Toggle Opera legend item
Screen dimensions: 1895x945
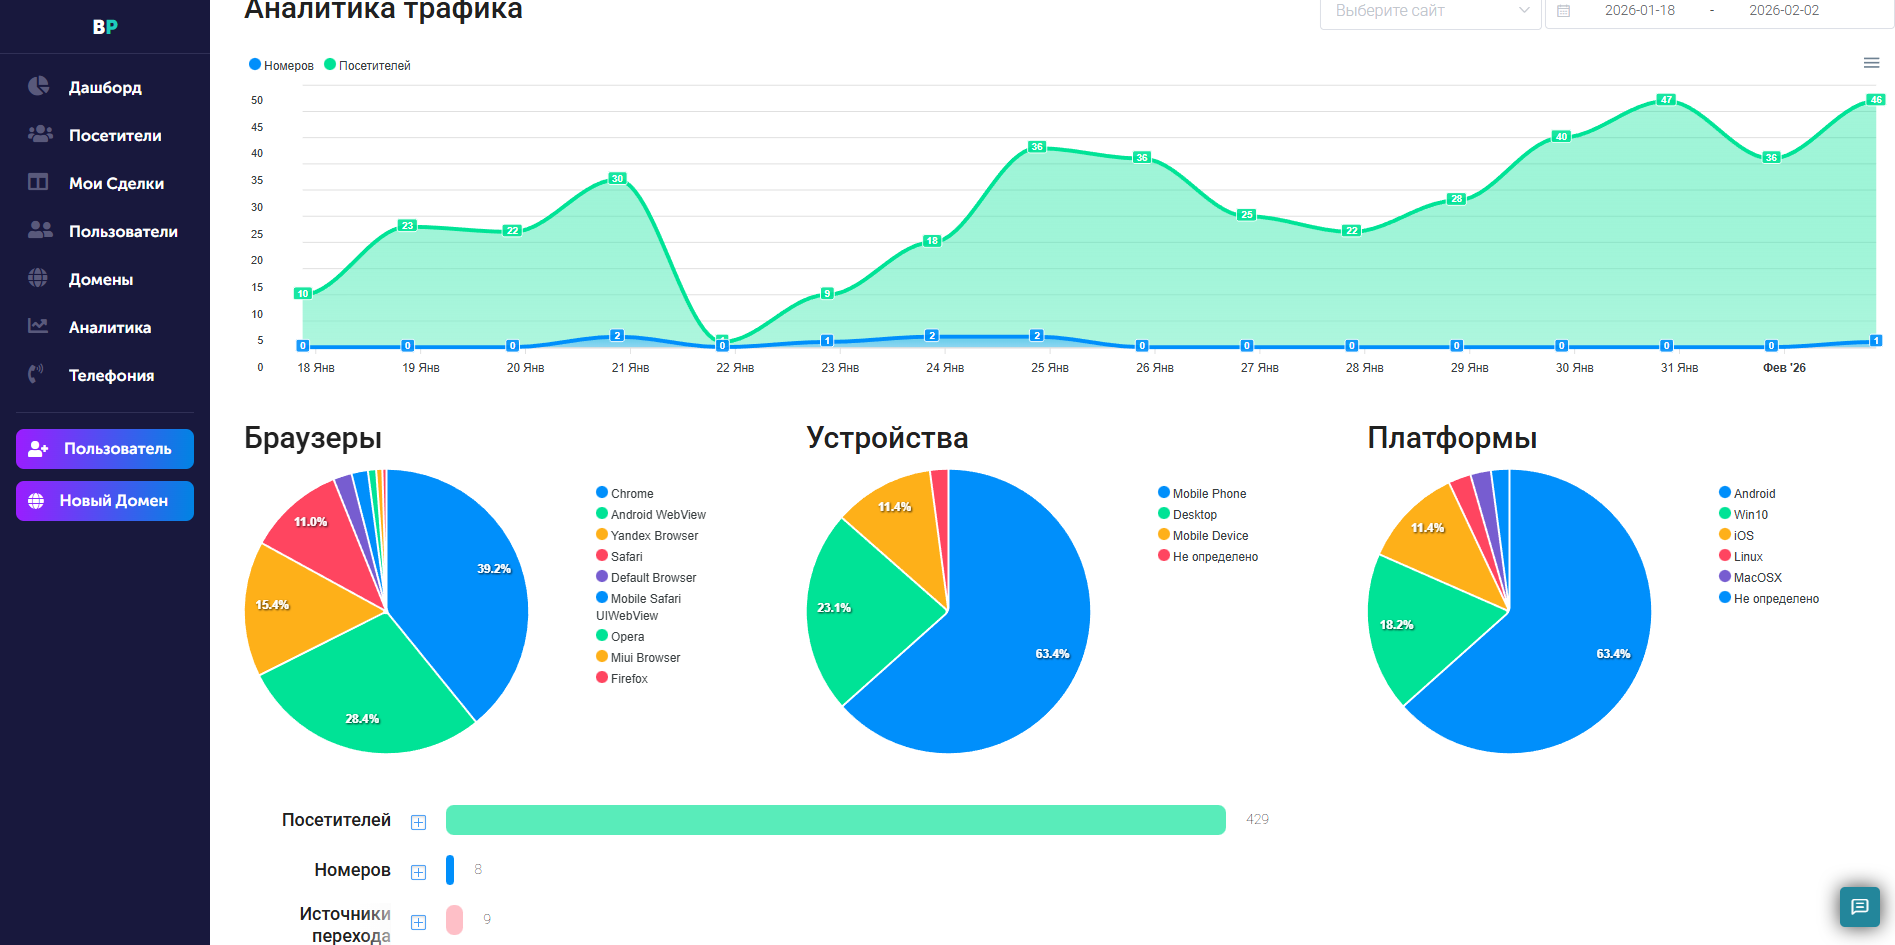620,636
